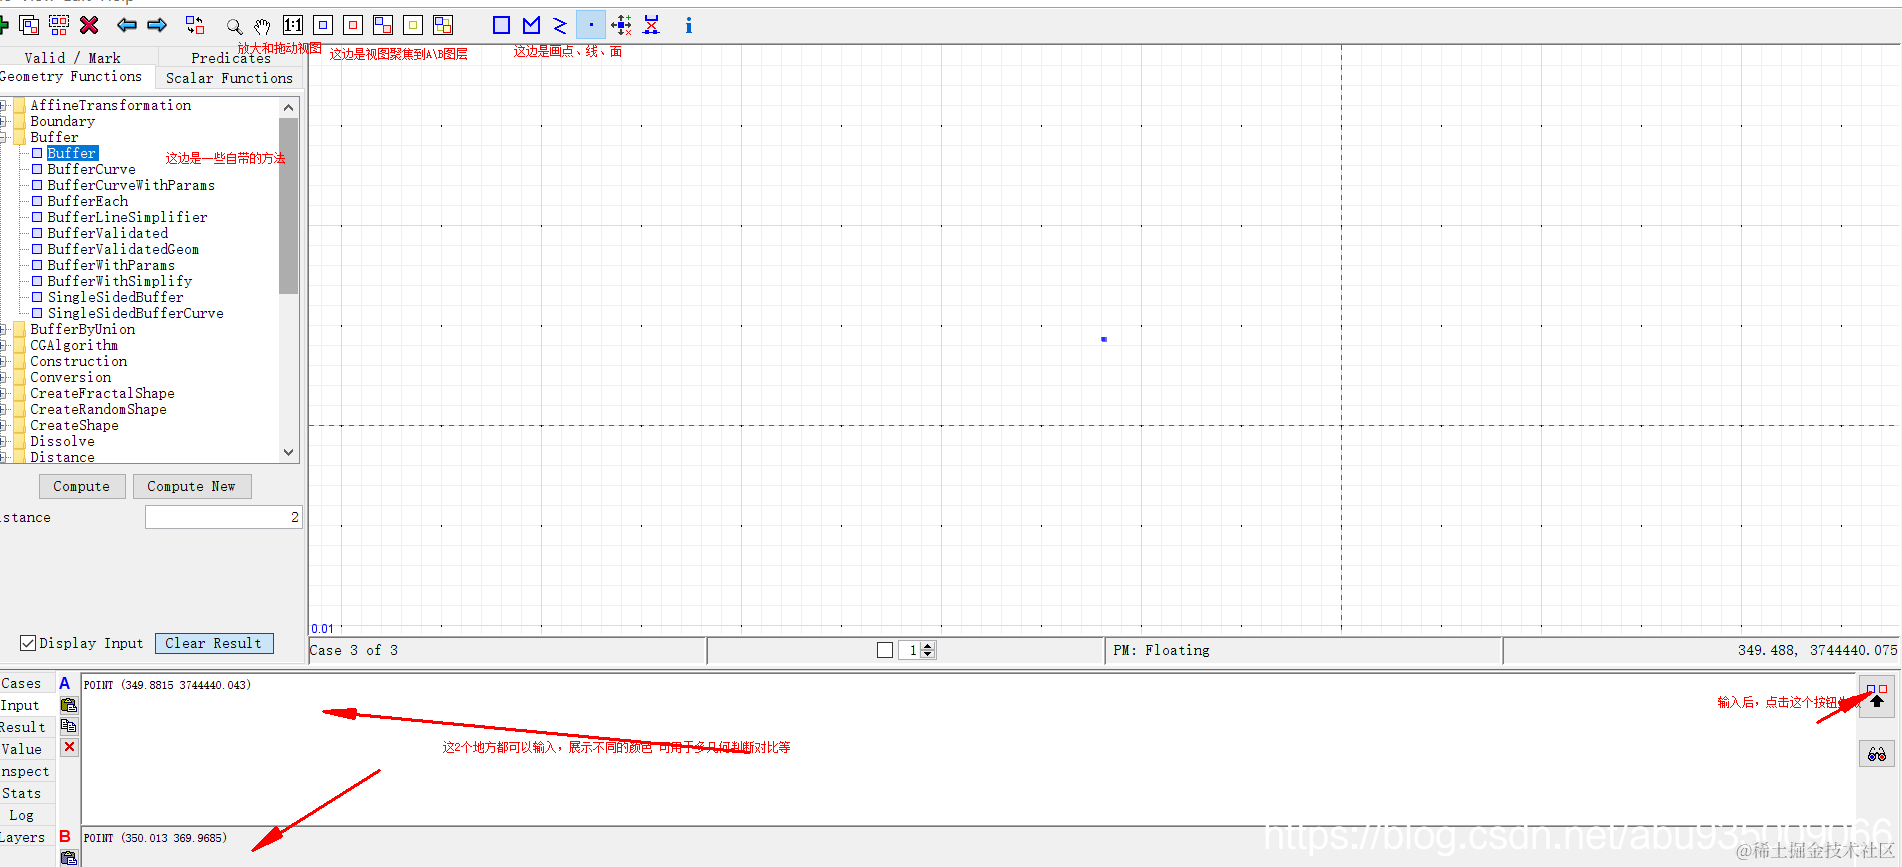Select the Pan hand tool

[x=262, y=26]
